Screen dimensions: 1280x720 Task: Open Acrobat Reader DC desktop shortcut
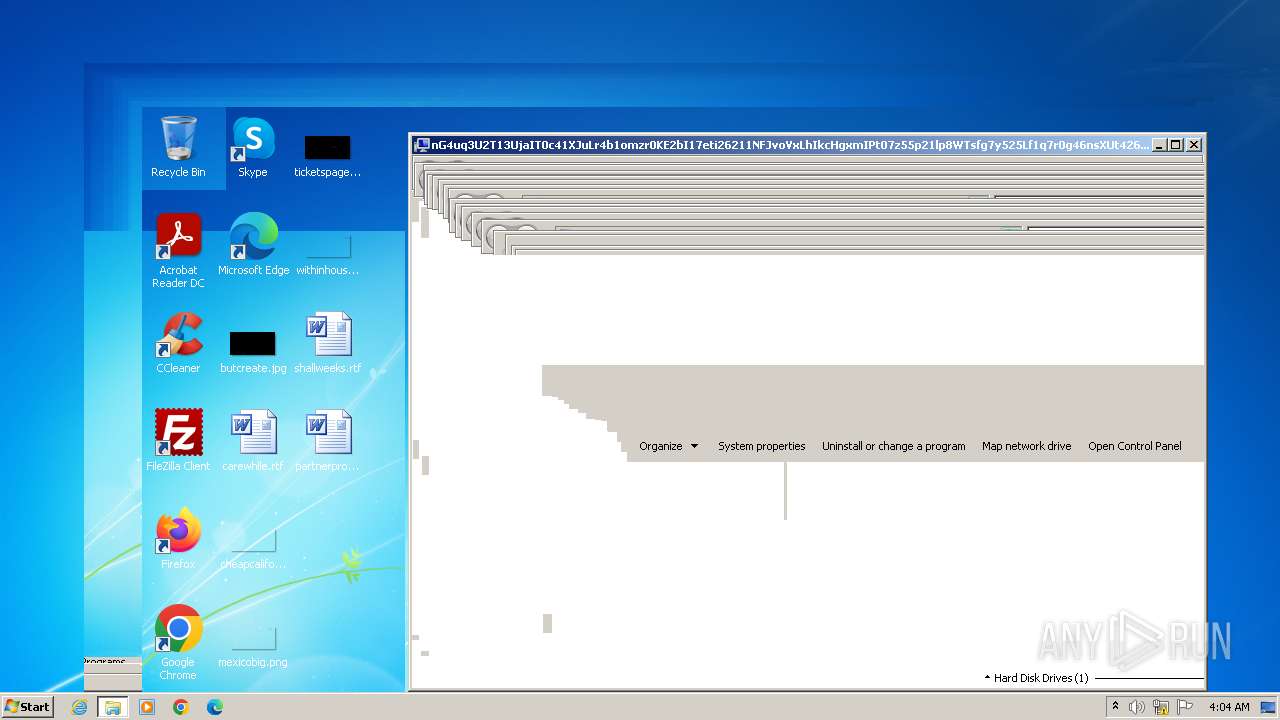pos(178,250)
